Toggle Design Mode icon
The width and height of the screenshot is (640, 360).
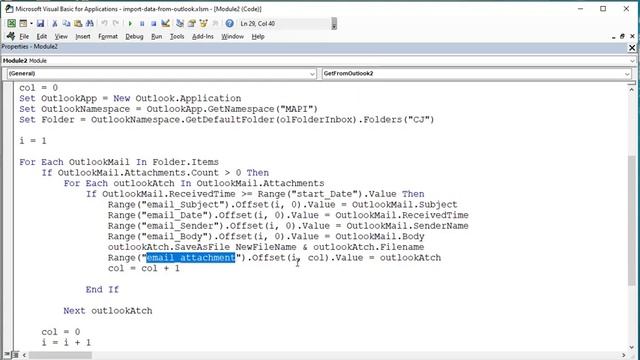(165, 24)
